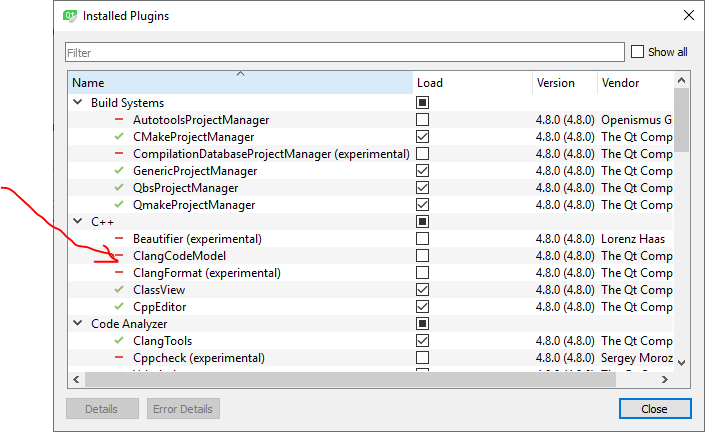The image size is (705, 432).
Task: Select the CppEditor plugin name
Action: pyautogui.click(x=159, y=307)
